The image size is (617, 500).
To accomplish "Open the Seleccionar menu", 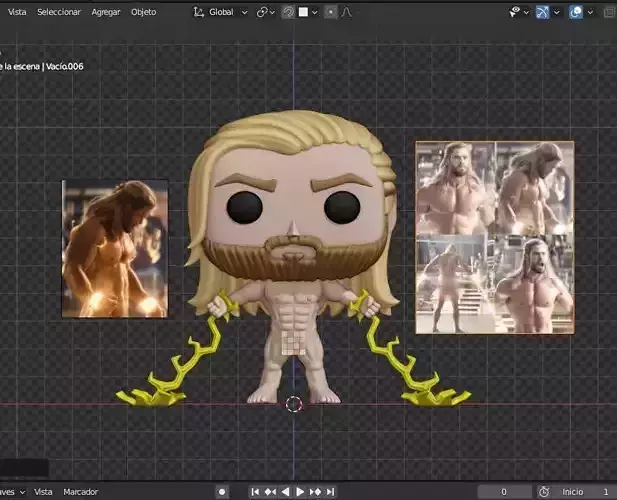I will (59, 12).
